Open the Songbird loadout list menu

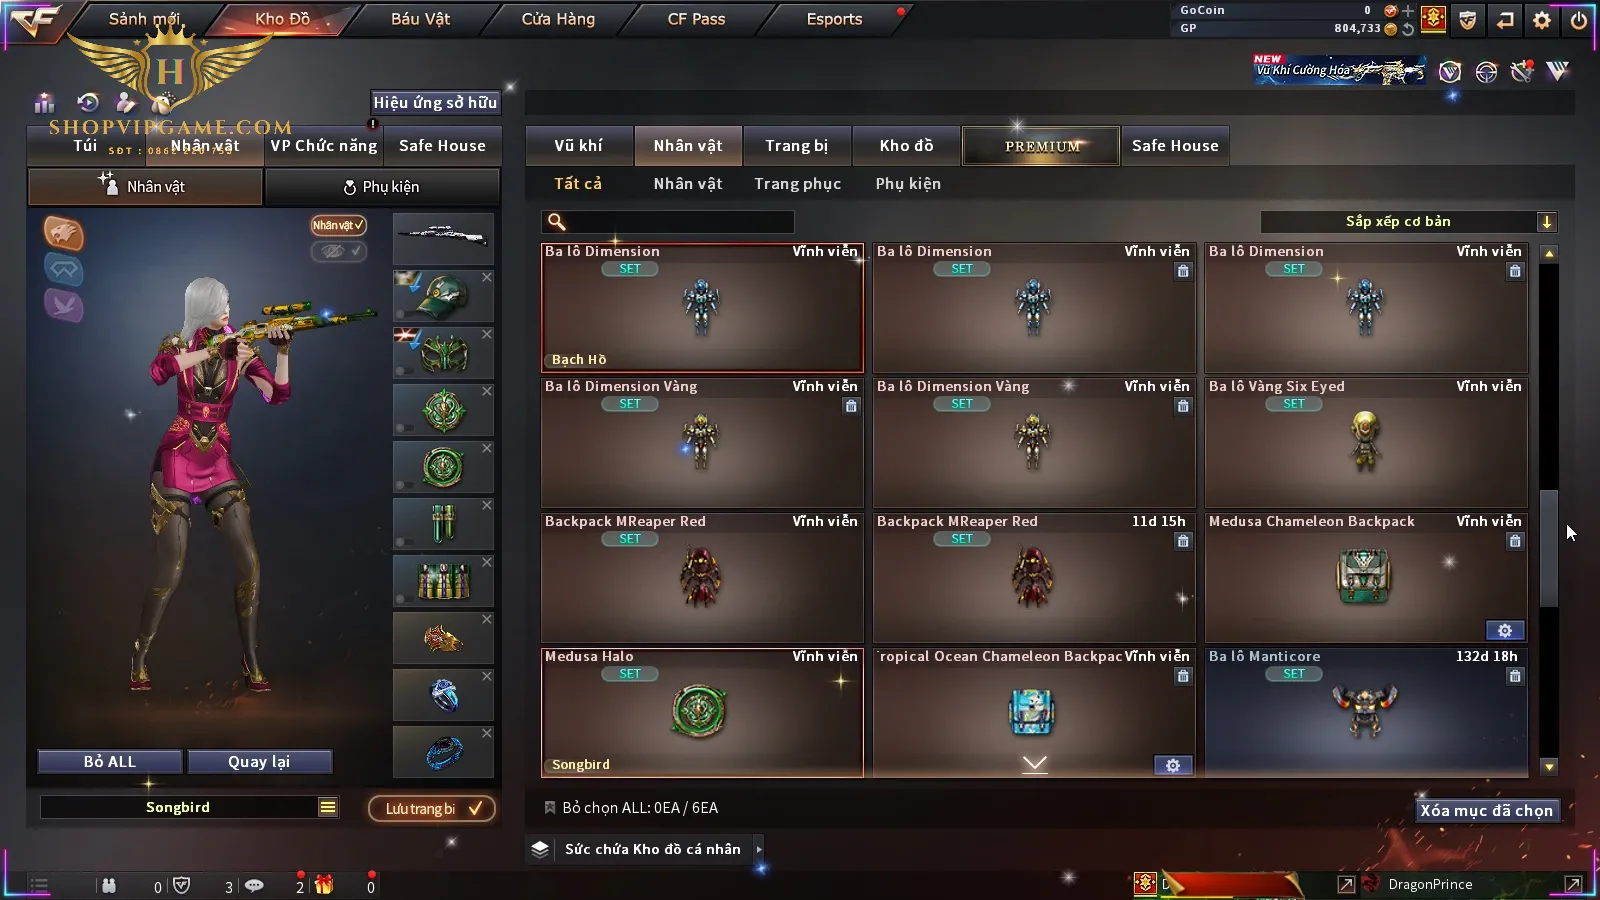point(328,807)
